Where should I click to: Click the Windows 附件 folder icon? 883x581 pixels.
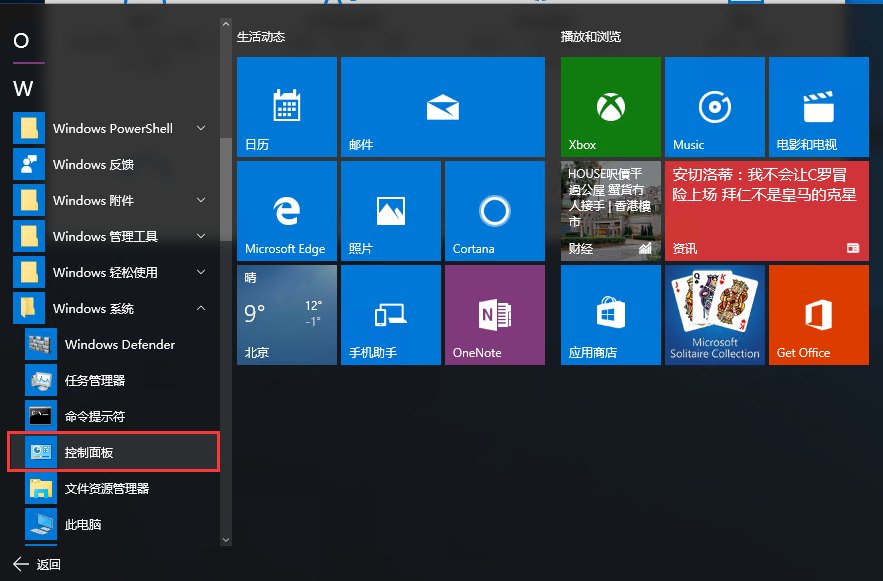pos(29,200)
